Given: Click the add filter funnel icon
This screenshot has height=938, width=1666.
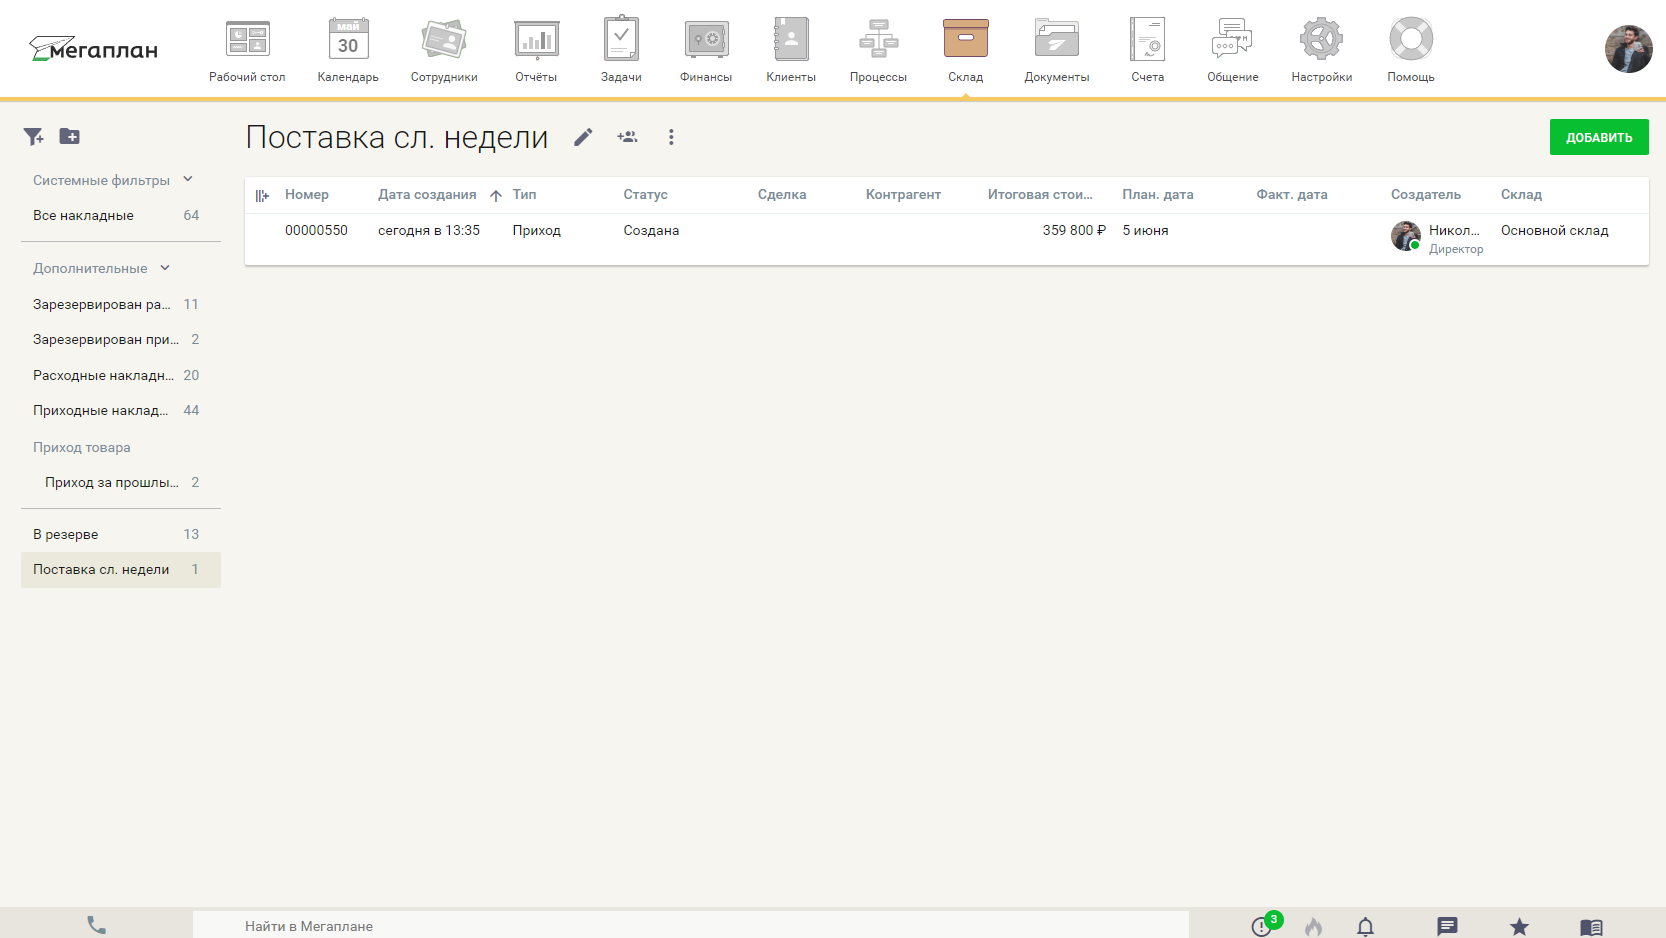Looking at the screenshot, I should (x=34, y=137).
